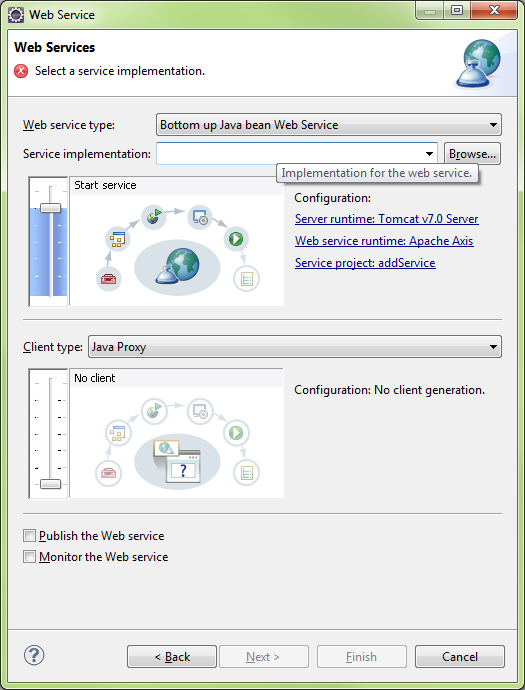
Task: Open Server runtime: Tomcat v7.0 Server link
Action: 386,219
